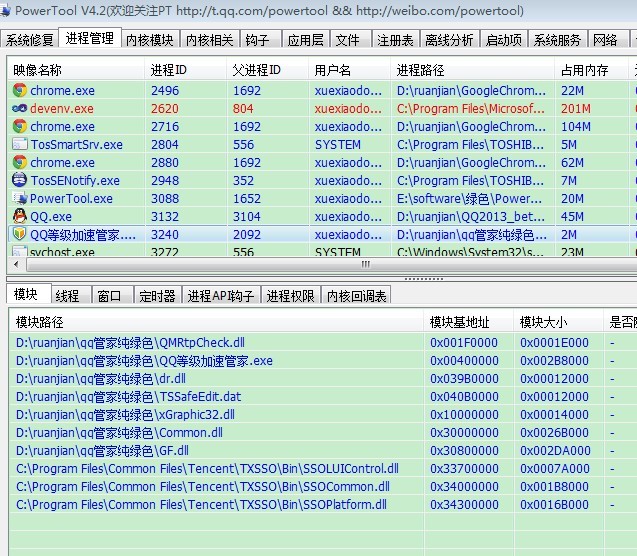Sort processes by 映像名称 column header
This screenshot has width=637, height=556.
pos(76,70)
